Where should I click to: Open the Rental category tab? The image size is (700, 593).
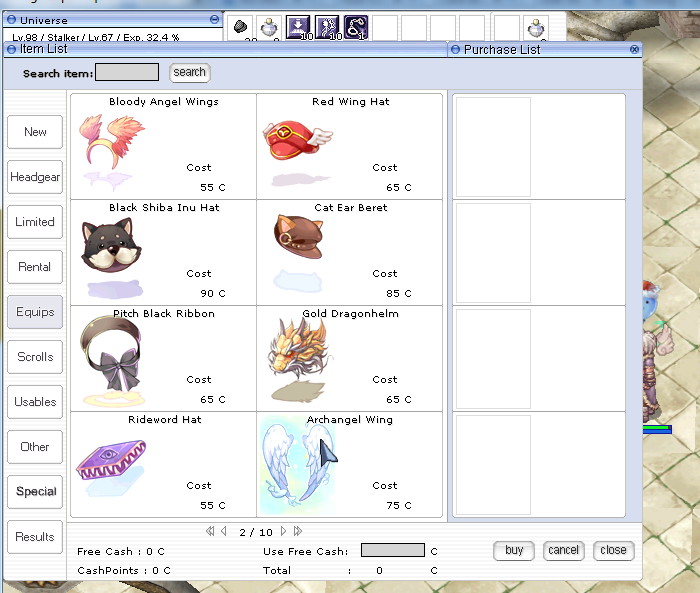(x=35, y=267)
